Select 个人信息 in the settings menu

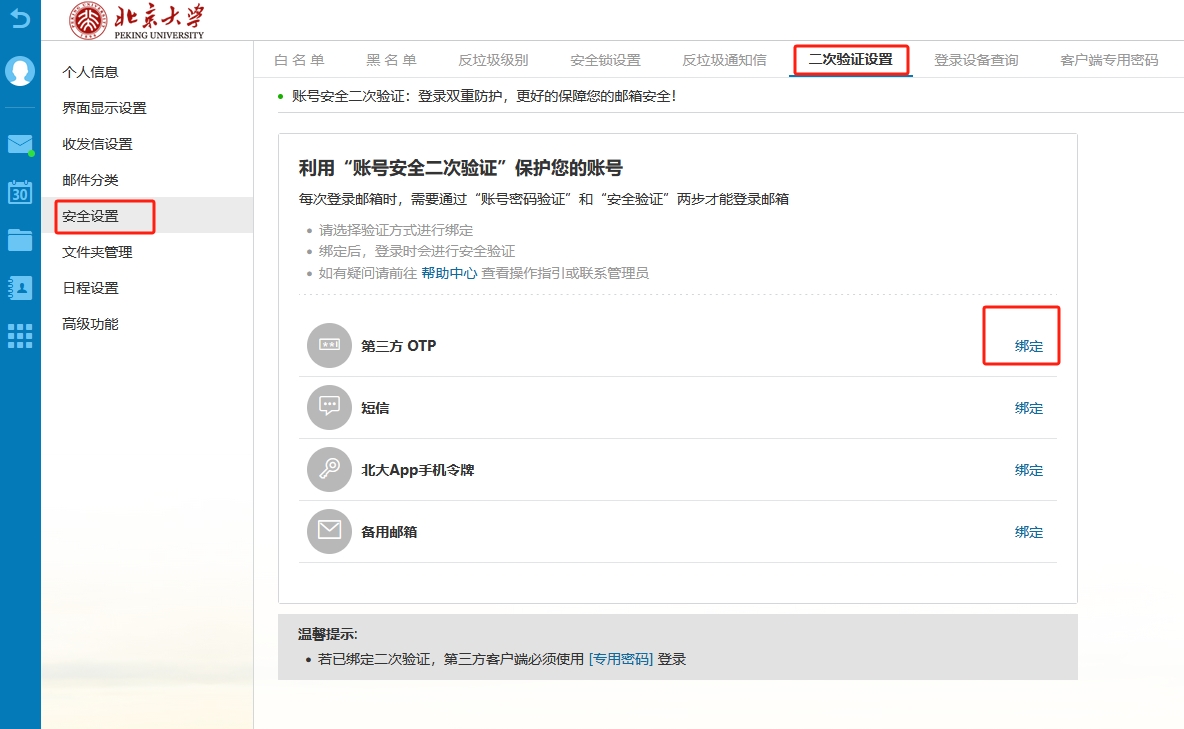[x=90, y=72]
